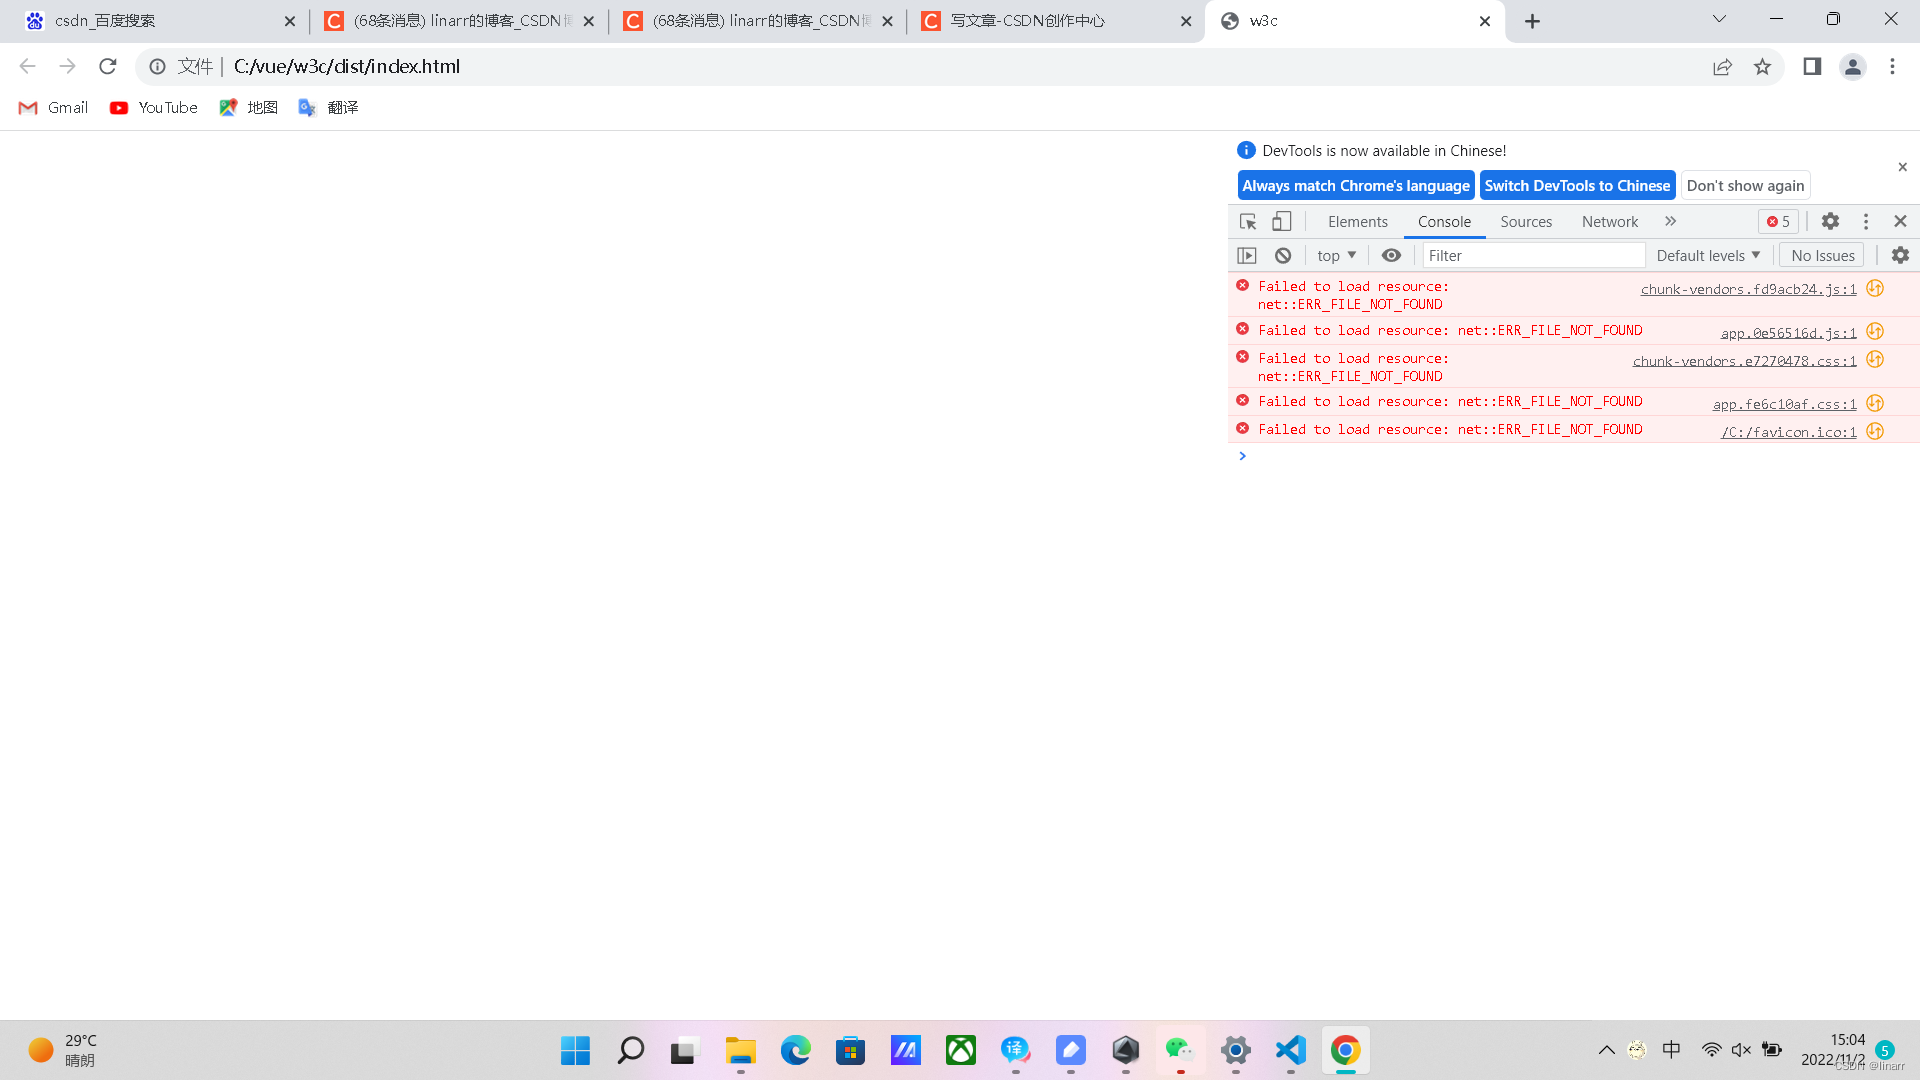The height and width of the screenshot is (1080, 1920).
Task: Toggle the eye icon to create live expression
Action: tap(1391, 255)
